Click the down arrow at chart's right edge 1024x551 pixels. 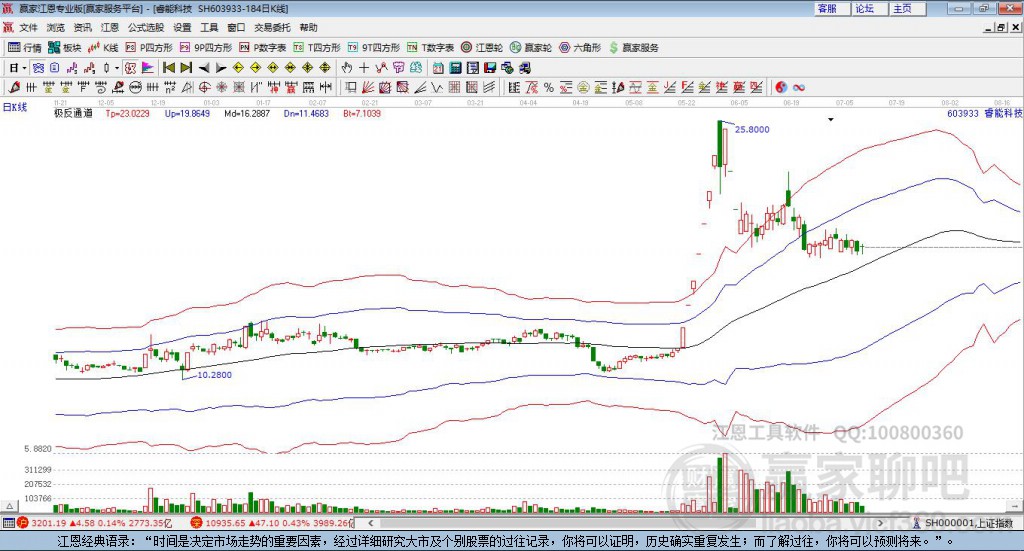[831, 120]
